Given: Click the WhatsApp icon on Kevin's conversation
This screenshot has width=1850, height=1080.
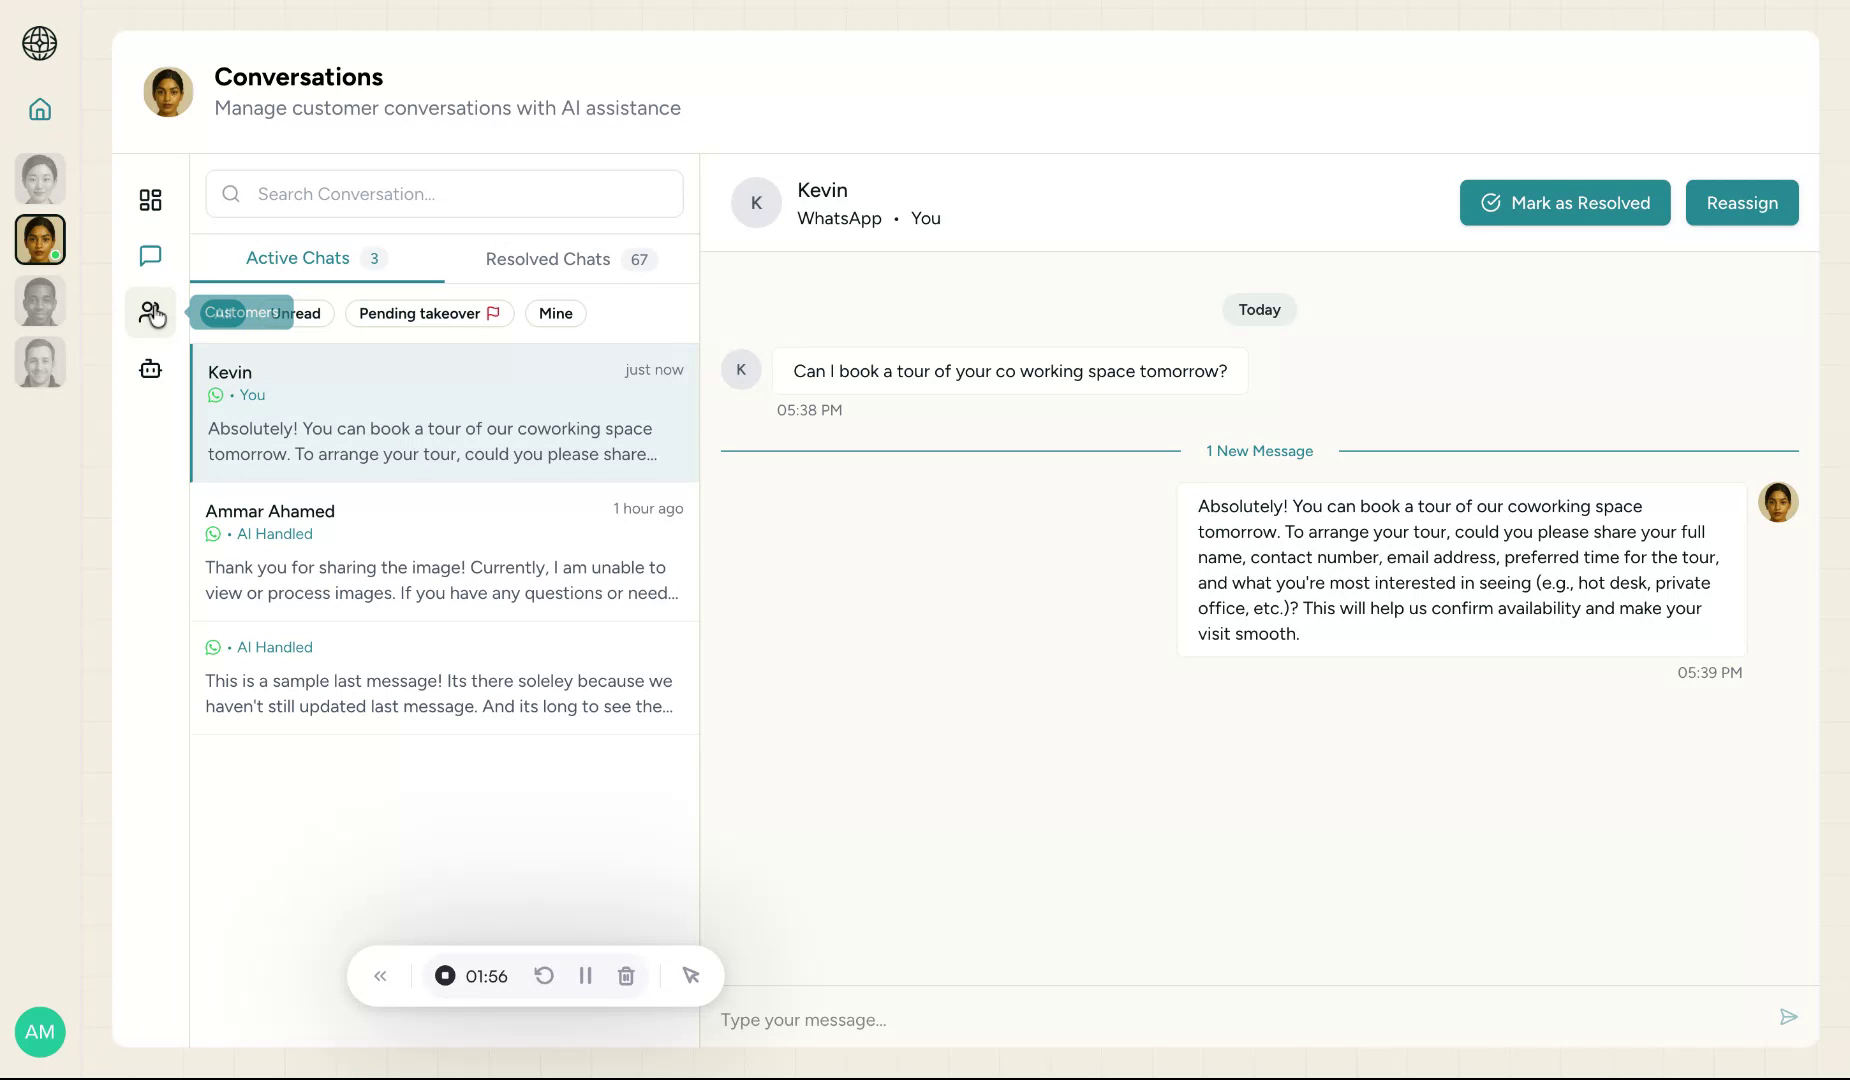Looking at the screenshot, I should coord(215,395).
